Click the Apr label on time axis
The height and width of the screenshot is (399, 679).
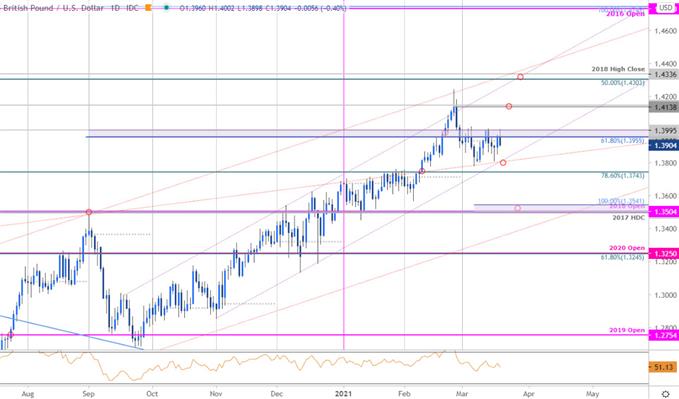528,394
